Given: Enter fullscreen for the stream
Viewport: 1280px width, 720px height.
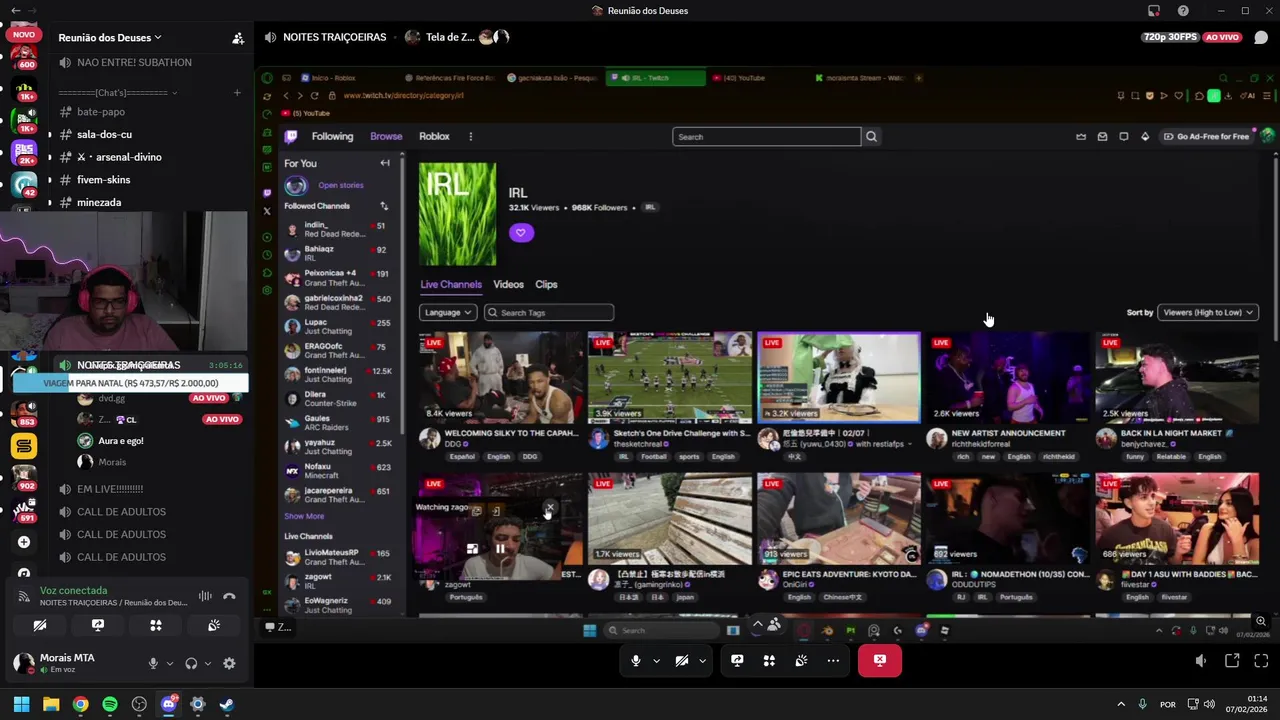Looking at the screenshot, I should [x=1261, y=660].
